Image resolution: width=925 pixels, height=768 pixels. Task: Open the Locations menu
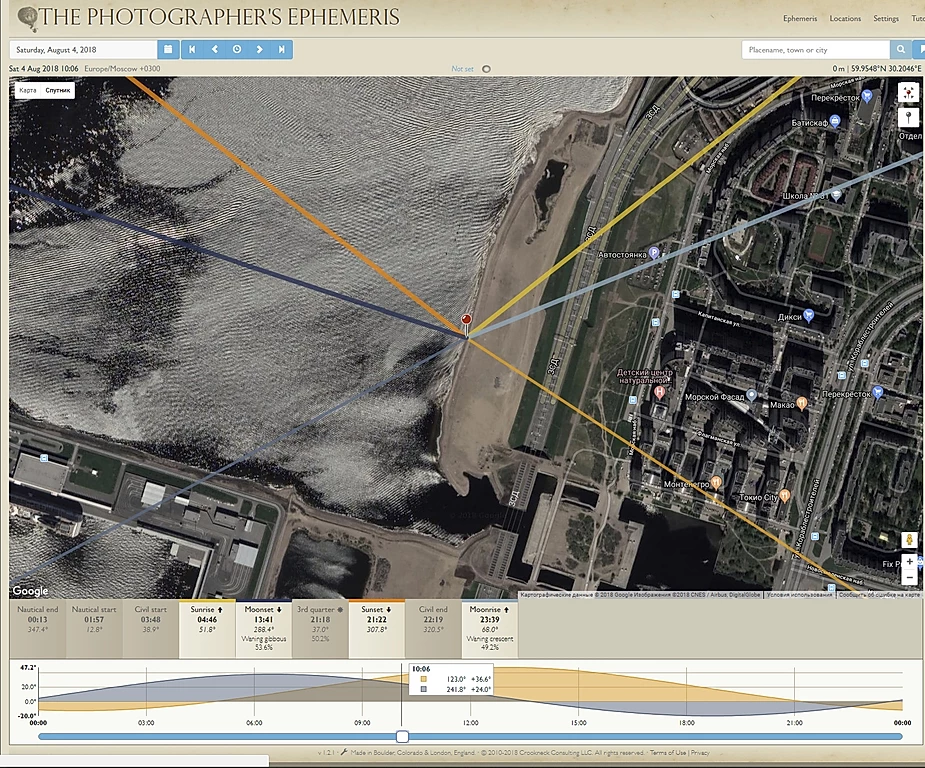point(845,18)
